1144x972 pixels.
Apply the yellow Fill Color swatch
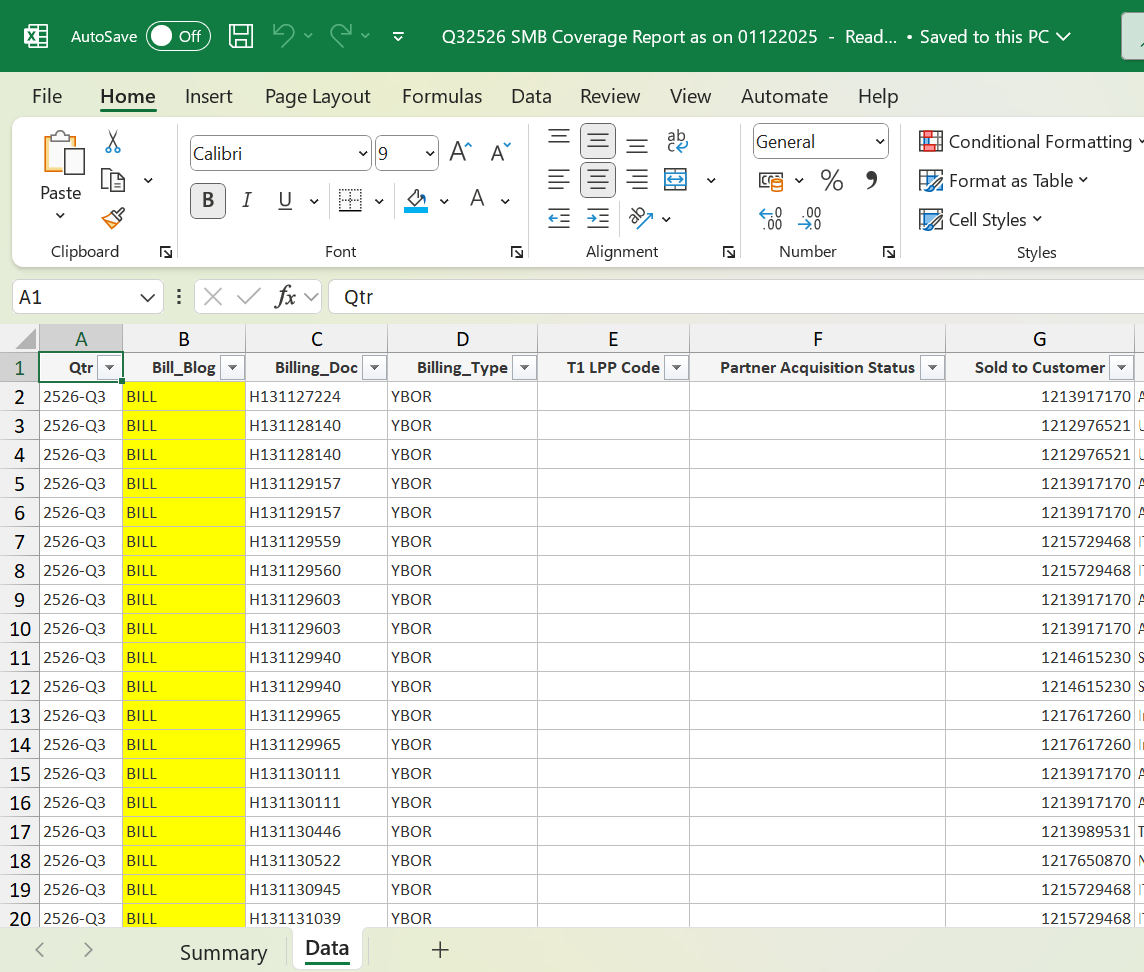pyautogui.click(x=416, y=200)
